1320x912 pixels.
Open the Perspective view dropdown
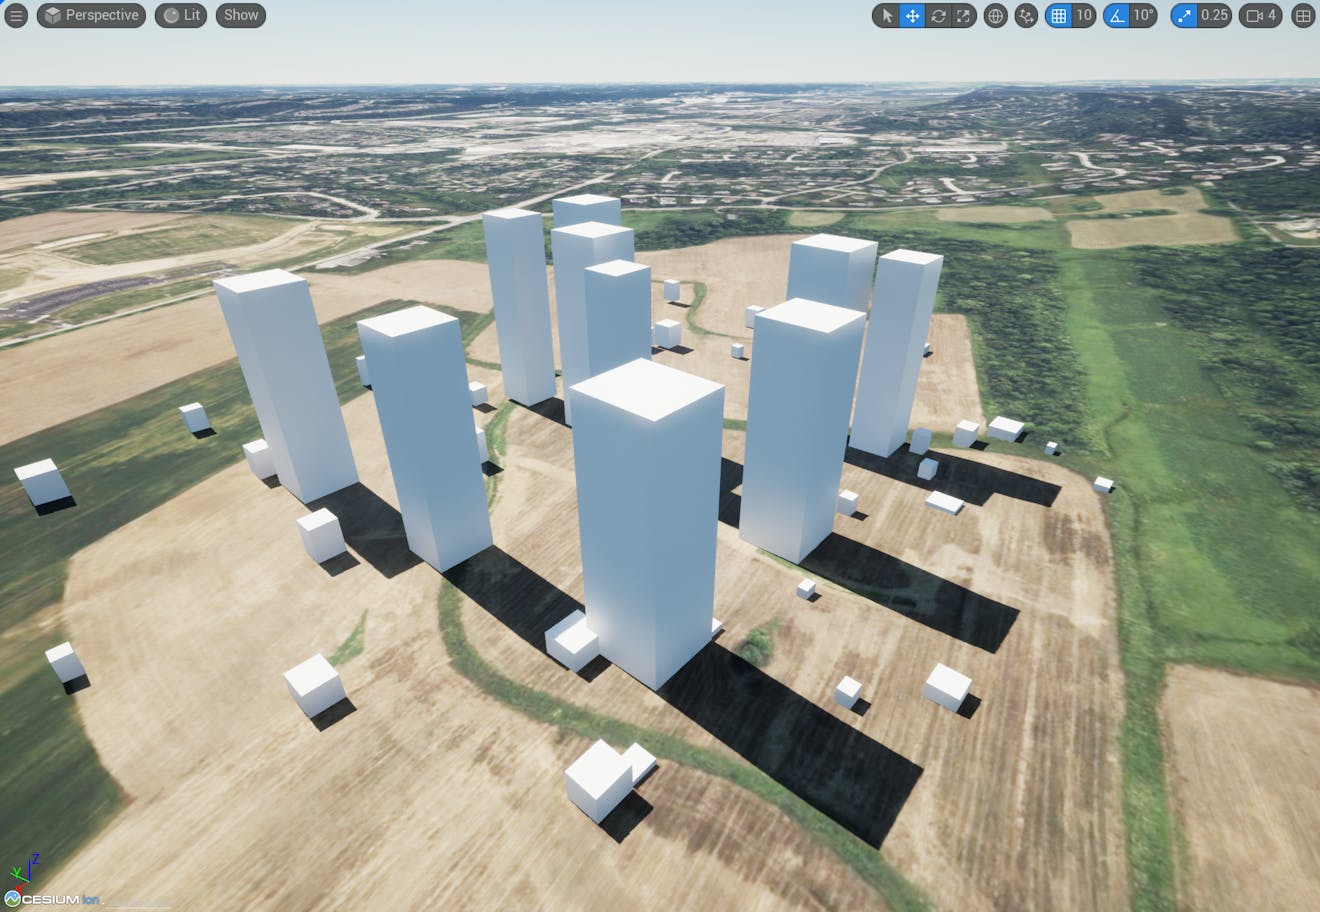pyautogui.click(x=91, y=15)
